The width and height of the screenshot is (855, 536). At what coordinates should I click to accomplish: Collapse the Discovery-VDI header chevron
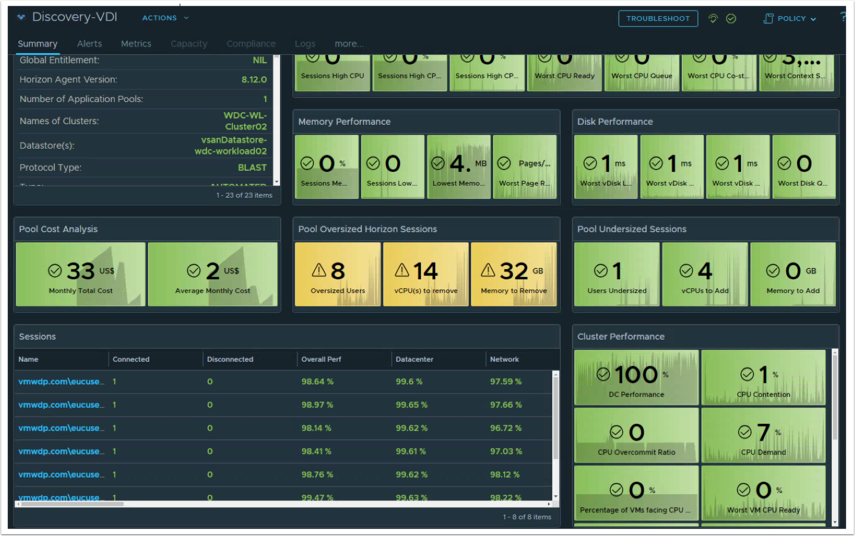(x=22, y=18)
